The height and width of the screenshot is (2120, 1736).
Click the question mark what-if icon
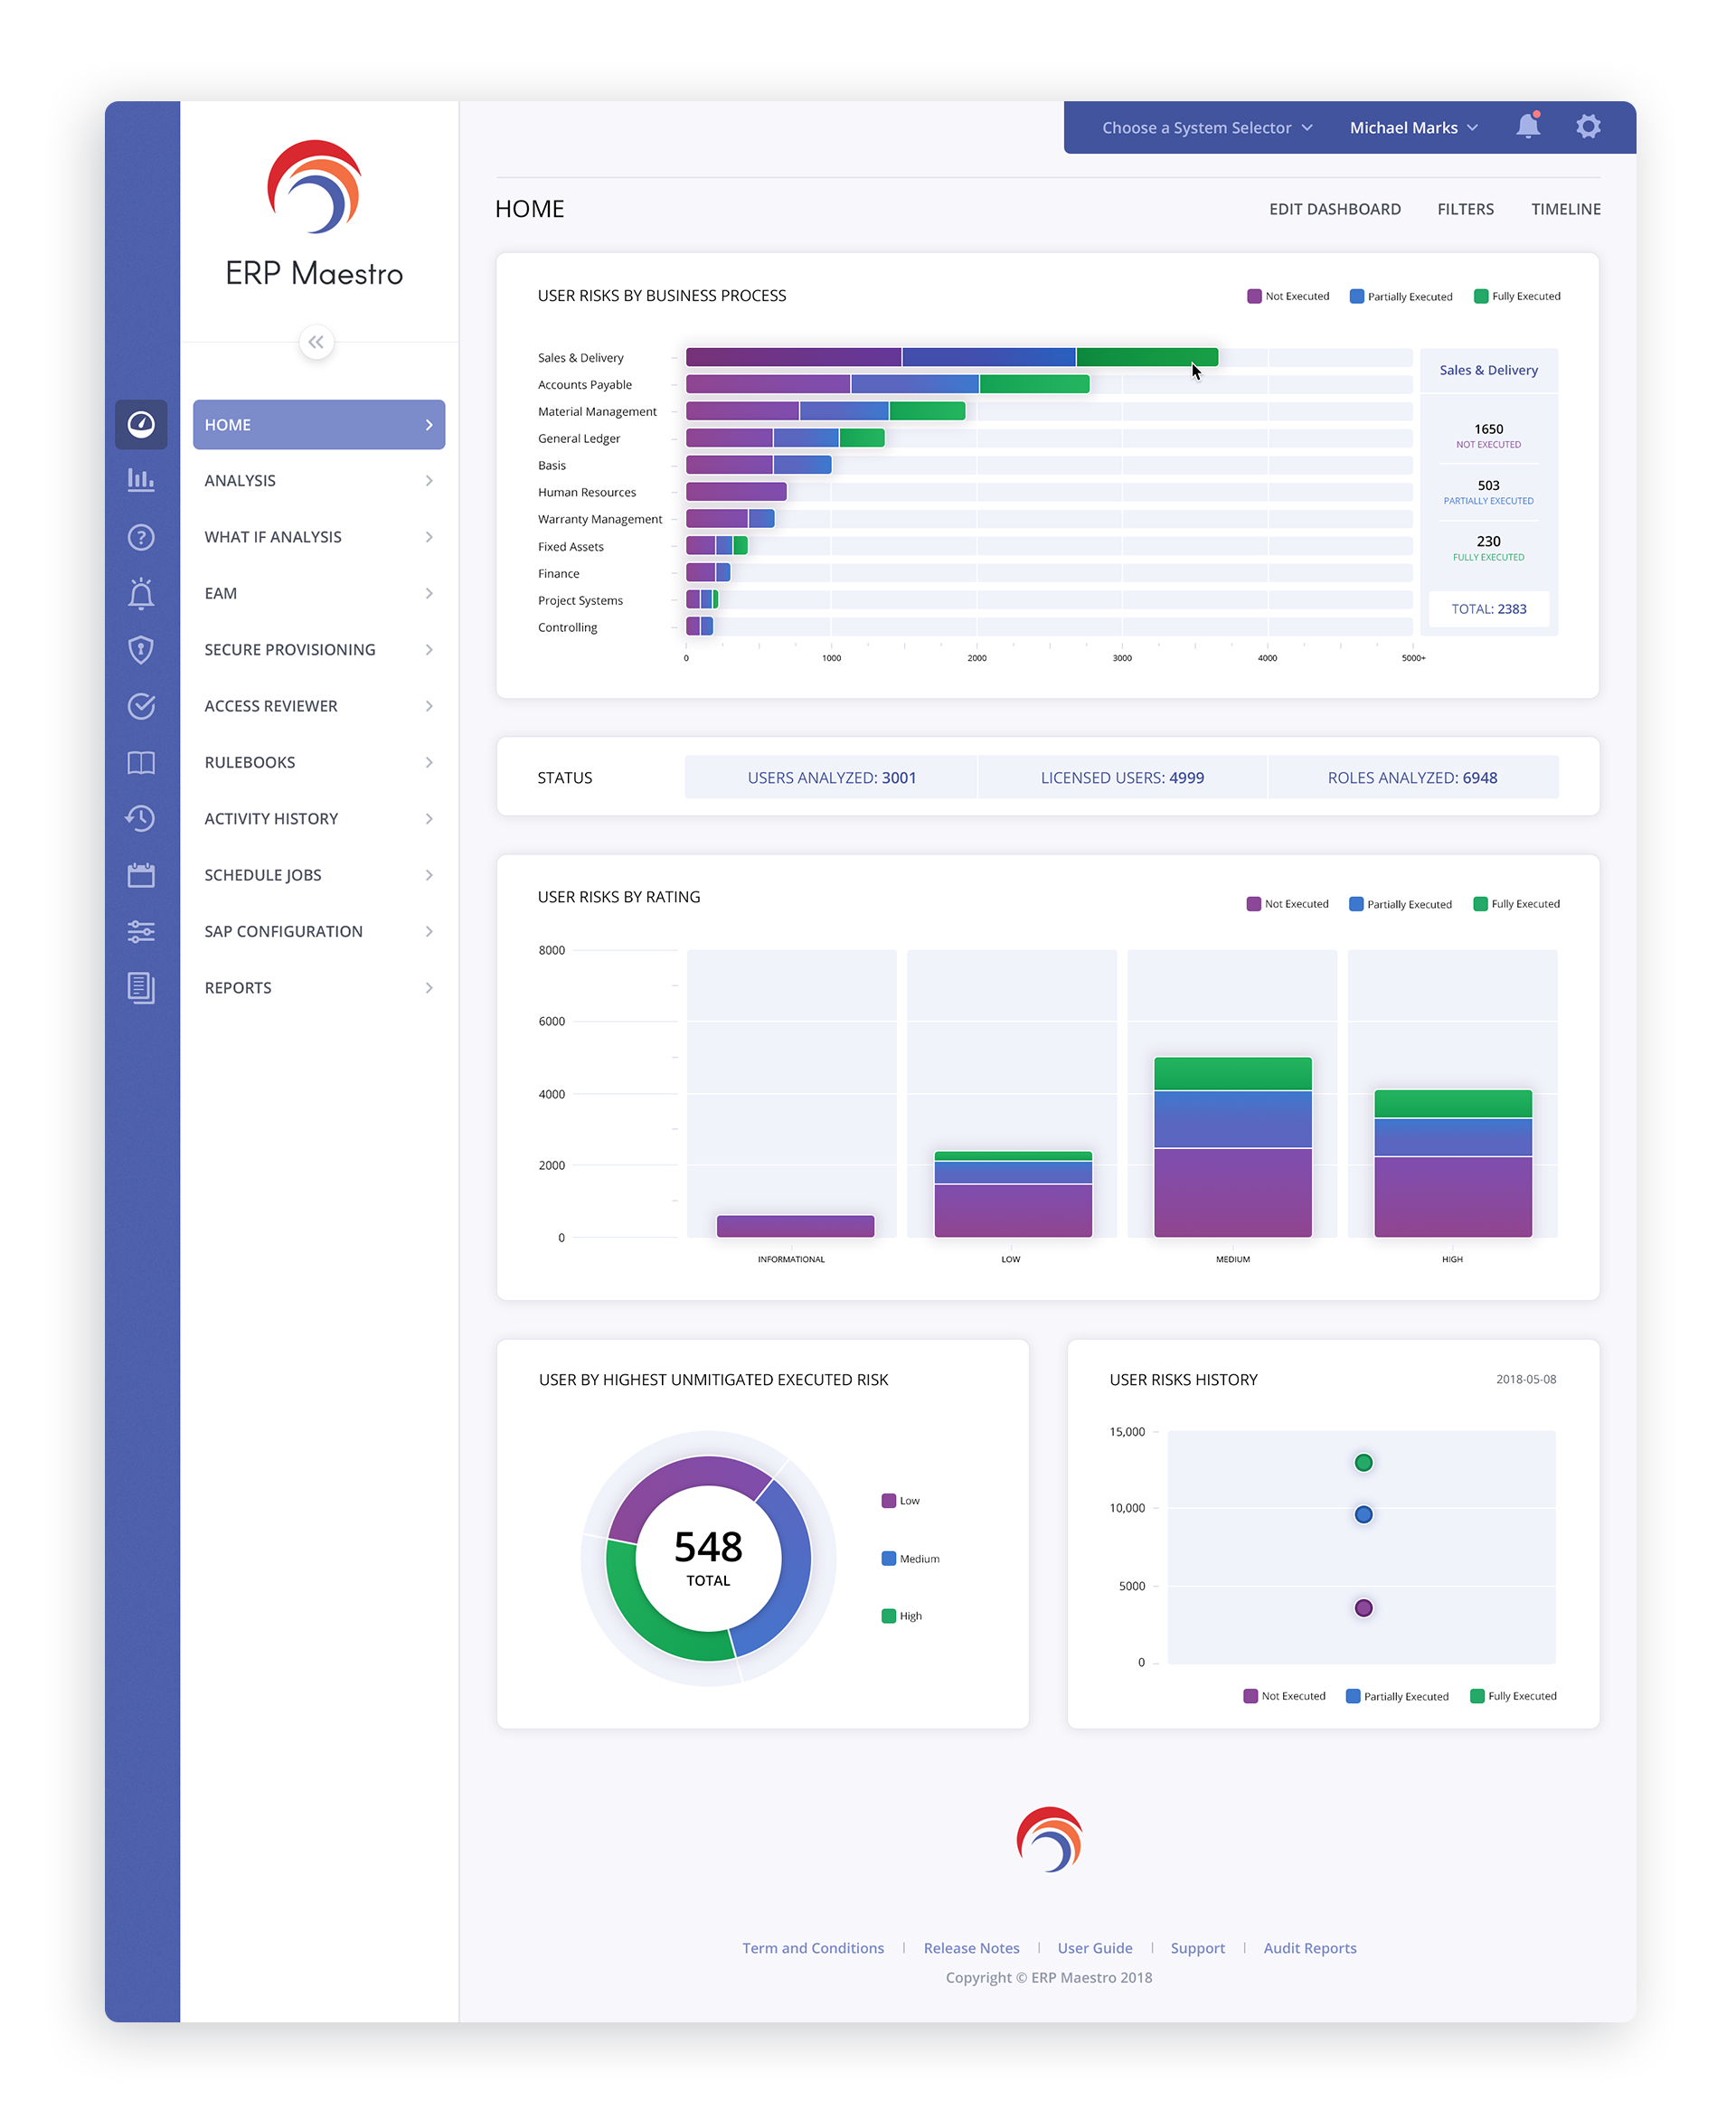pyautogui.click(x=141, y=537)
